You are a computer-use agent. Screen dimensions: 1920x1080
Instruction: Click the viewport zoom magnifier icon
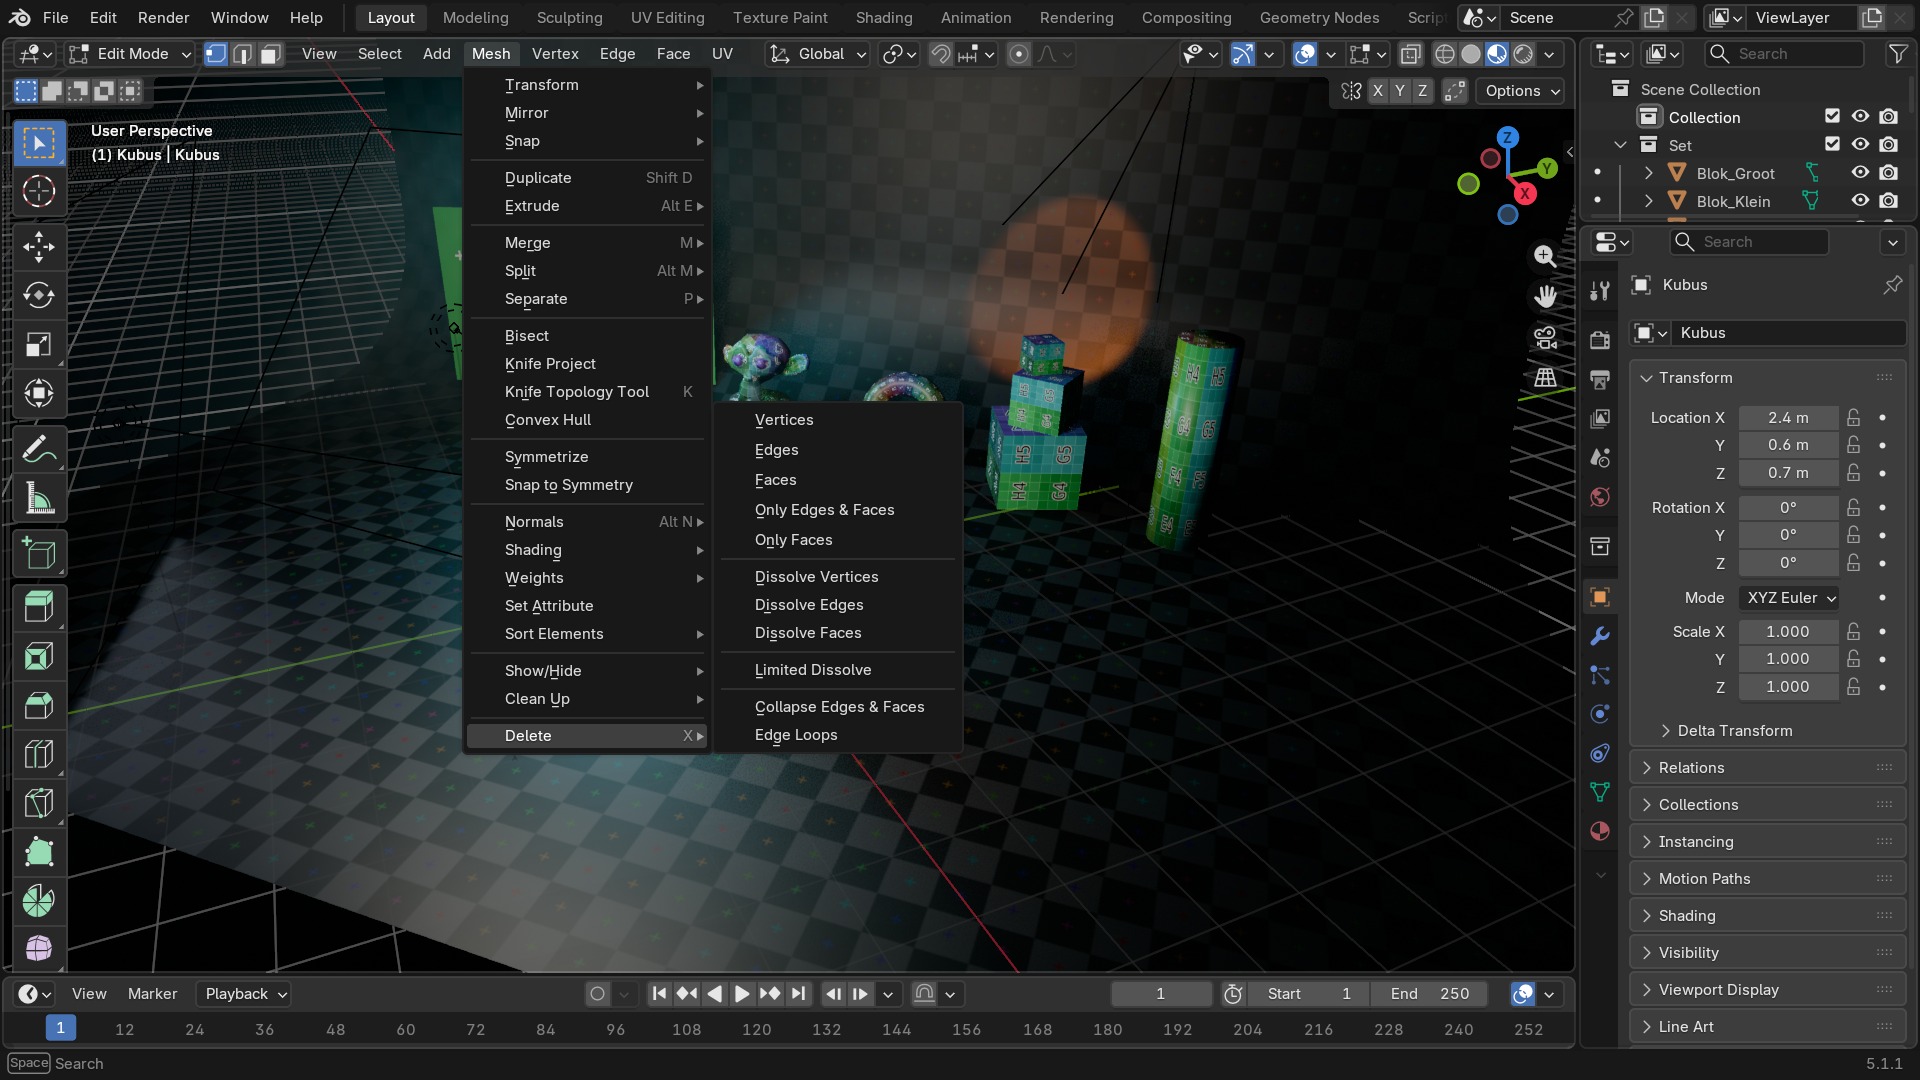click(1545, 256)
